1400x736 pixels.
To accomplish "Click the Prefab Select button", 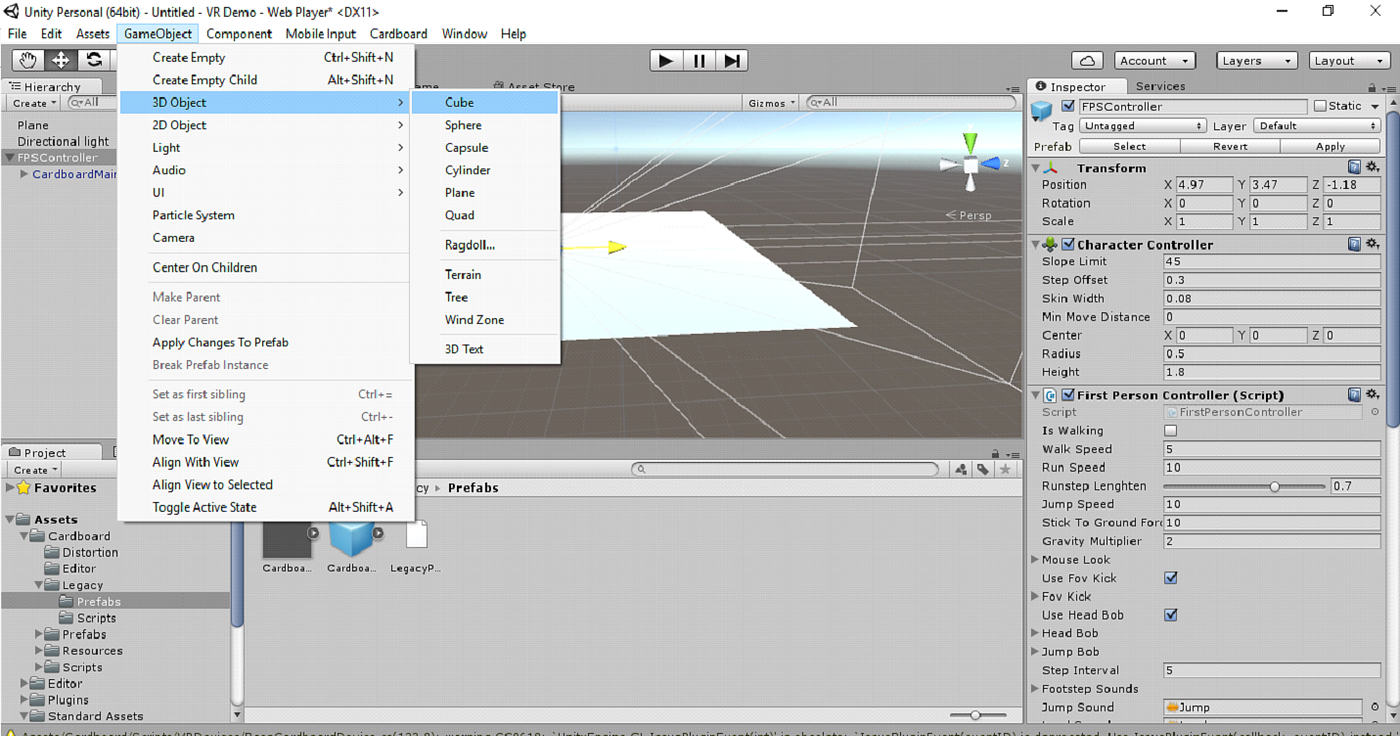I will [x=1129, y=146].
